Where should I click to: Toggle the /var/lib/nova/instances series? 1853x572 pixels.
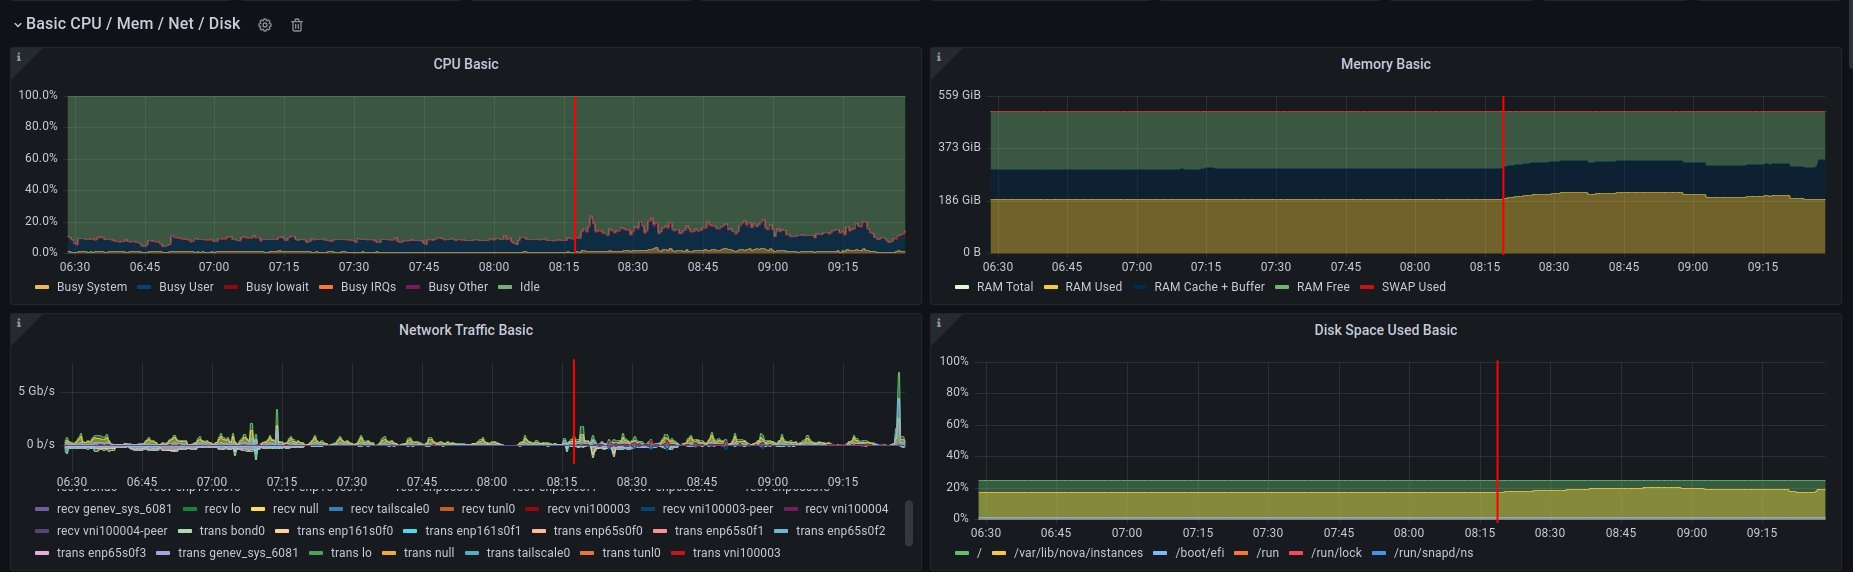1077,553
